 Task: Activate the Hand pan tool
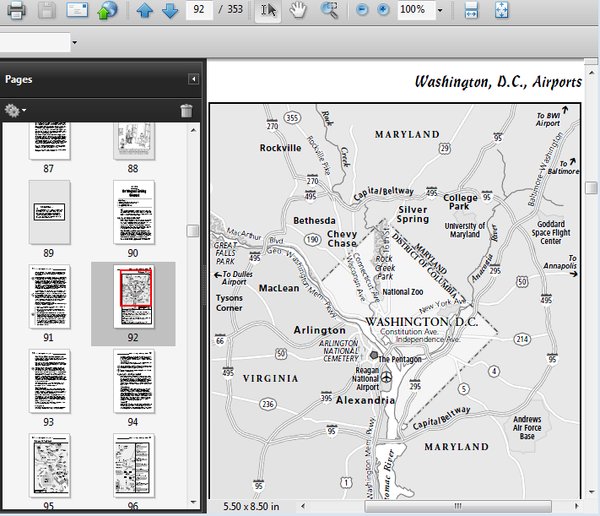[x=298, y=11]
